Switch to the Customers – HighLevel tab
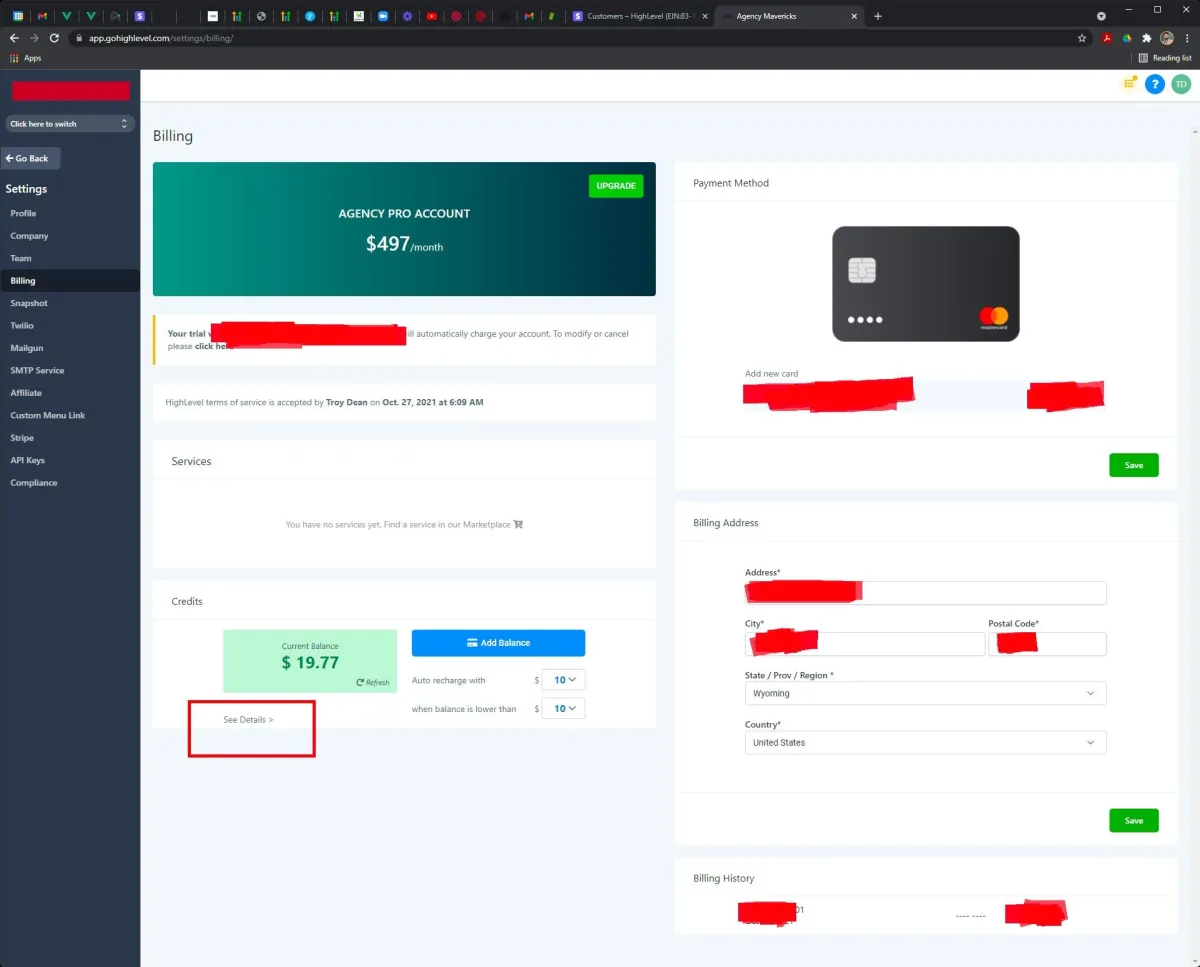Viewport: 1200px width, 967px height. [x=640, y=16]
